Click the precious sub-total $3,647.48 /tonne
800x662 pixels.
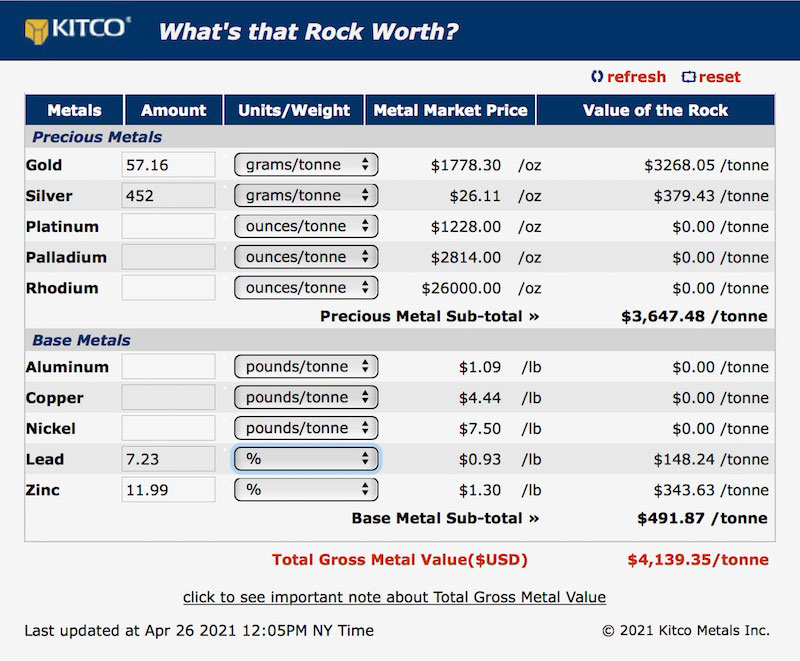click(x=694, y=316)
